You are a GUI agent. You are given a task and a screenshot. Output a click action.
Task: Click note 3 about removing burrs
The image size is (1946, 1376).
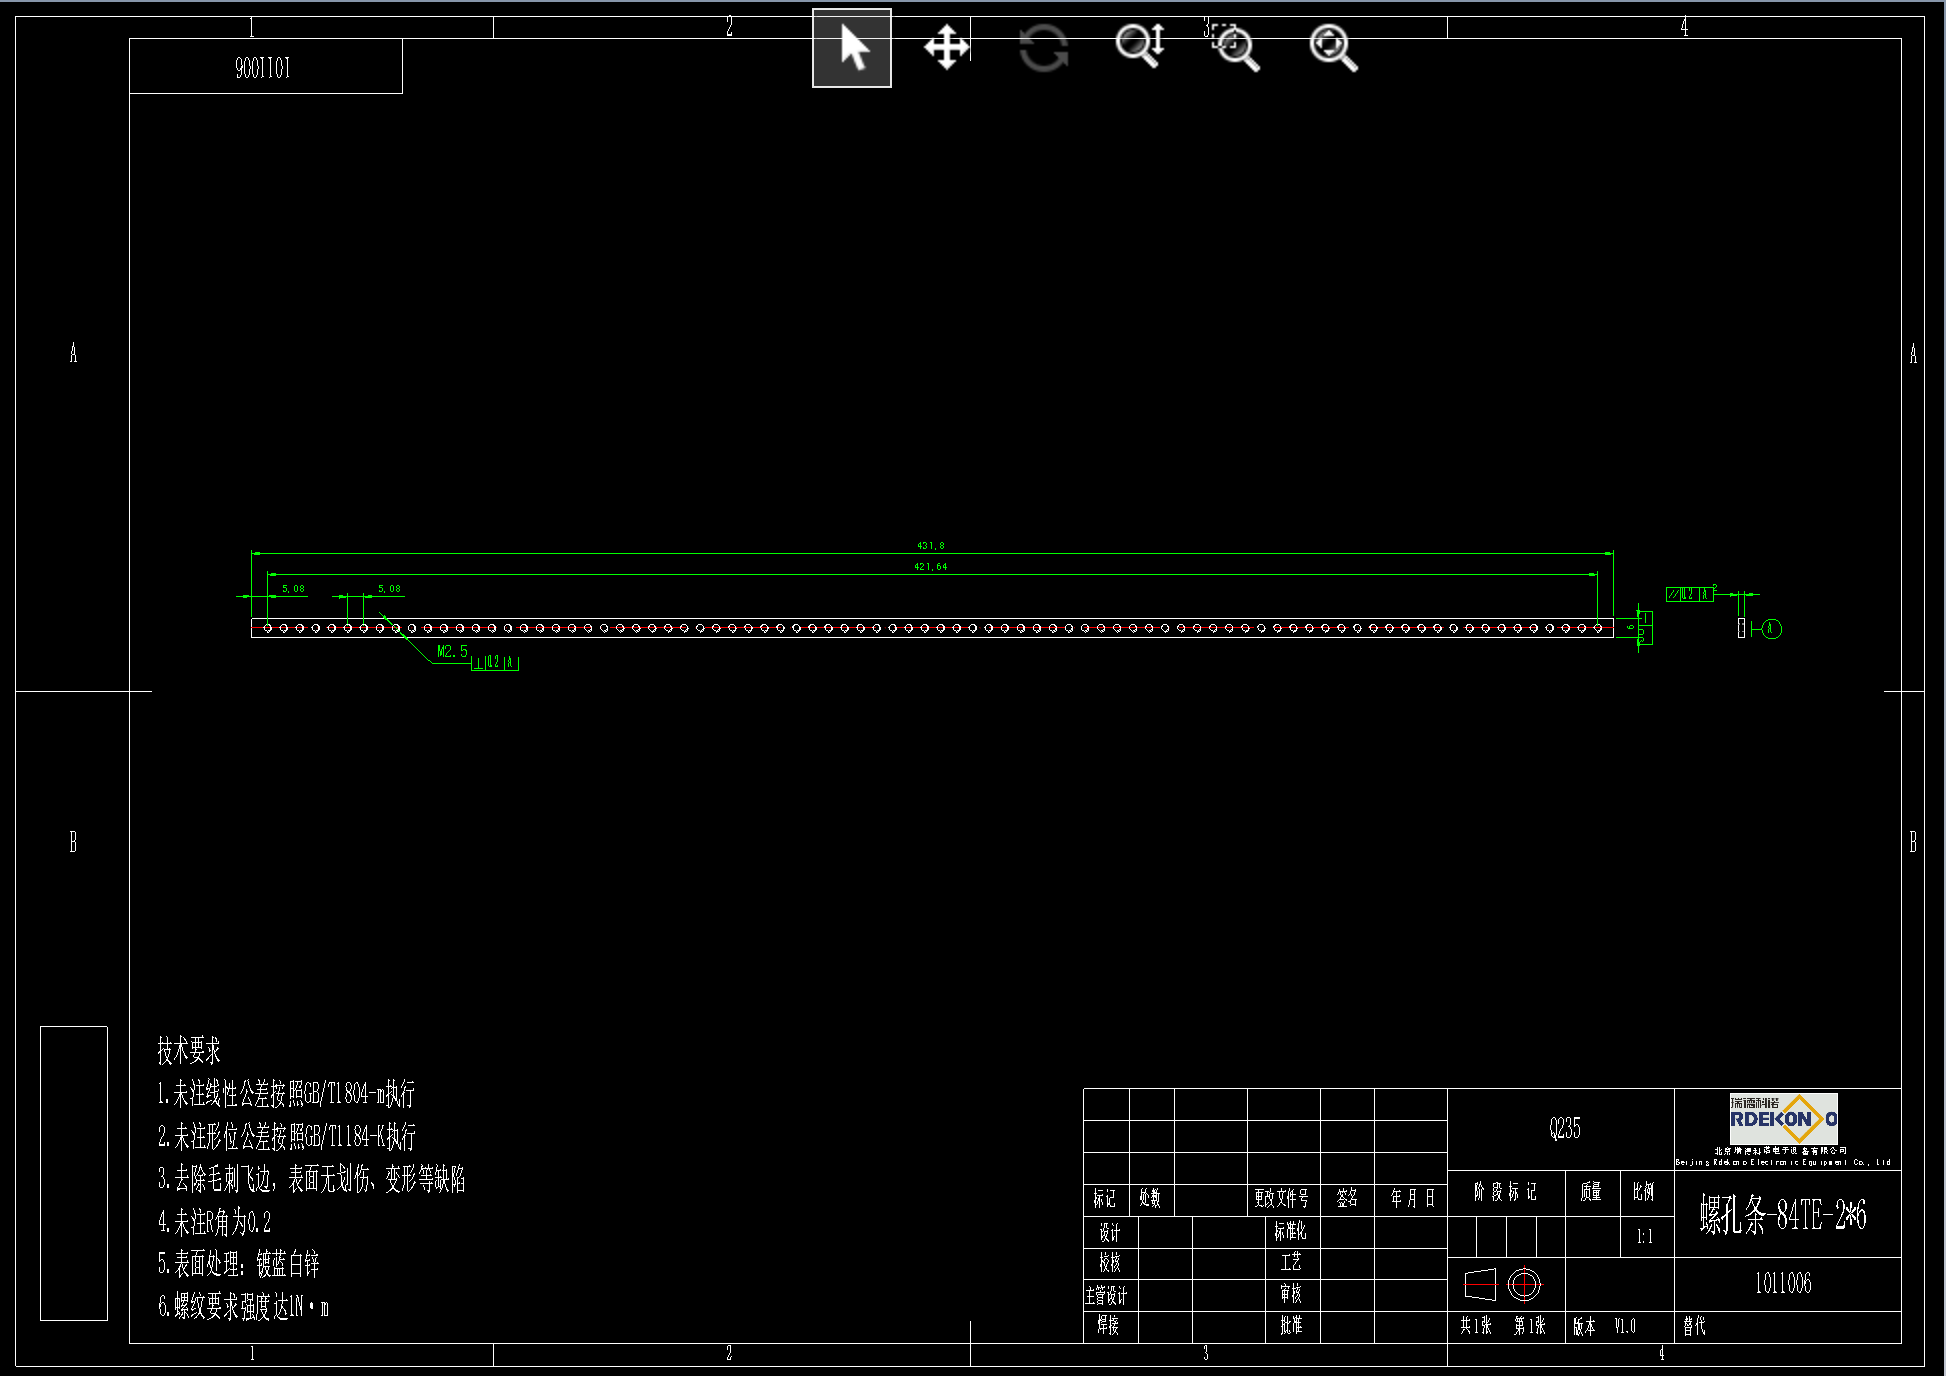311,1179
